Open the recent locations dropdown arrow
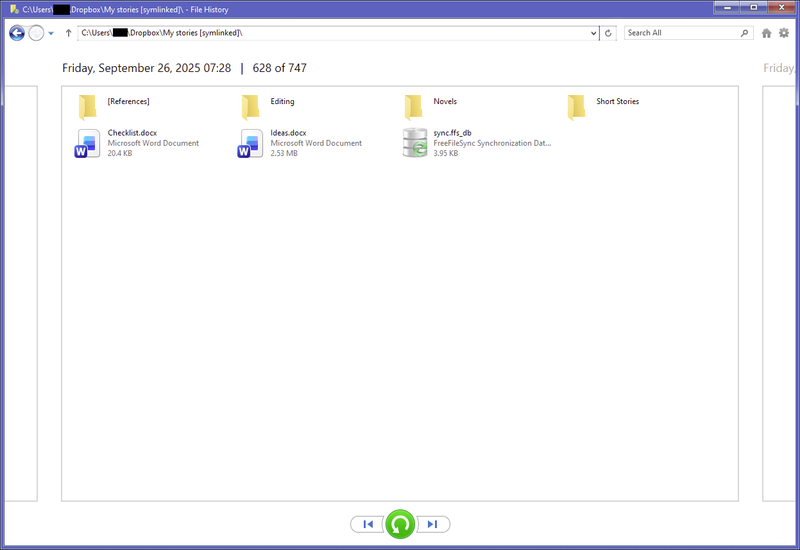The image size is (800, 550). 51,33
